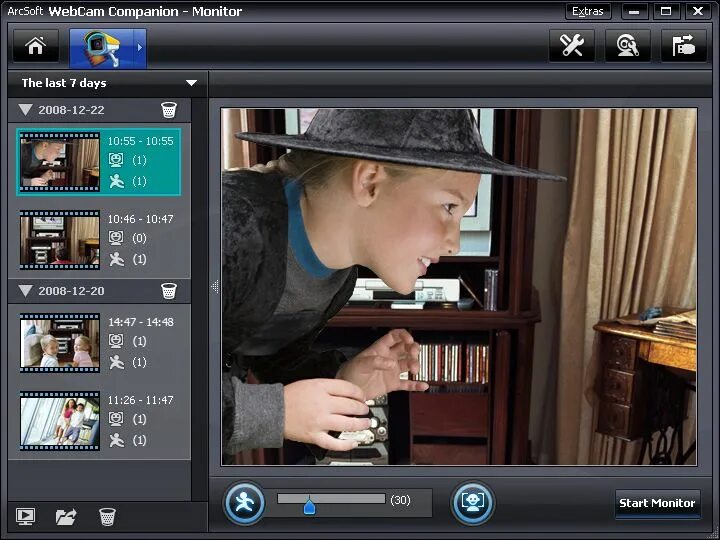Adjust the motion sensitivity slider handle
The height and width of the screenshot is (540, 720).
[309, 506]
